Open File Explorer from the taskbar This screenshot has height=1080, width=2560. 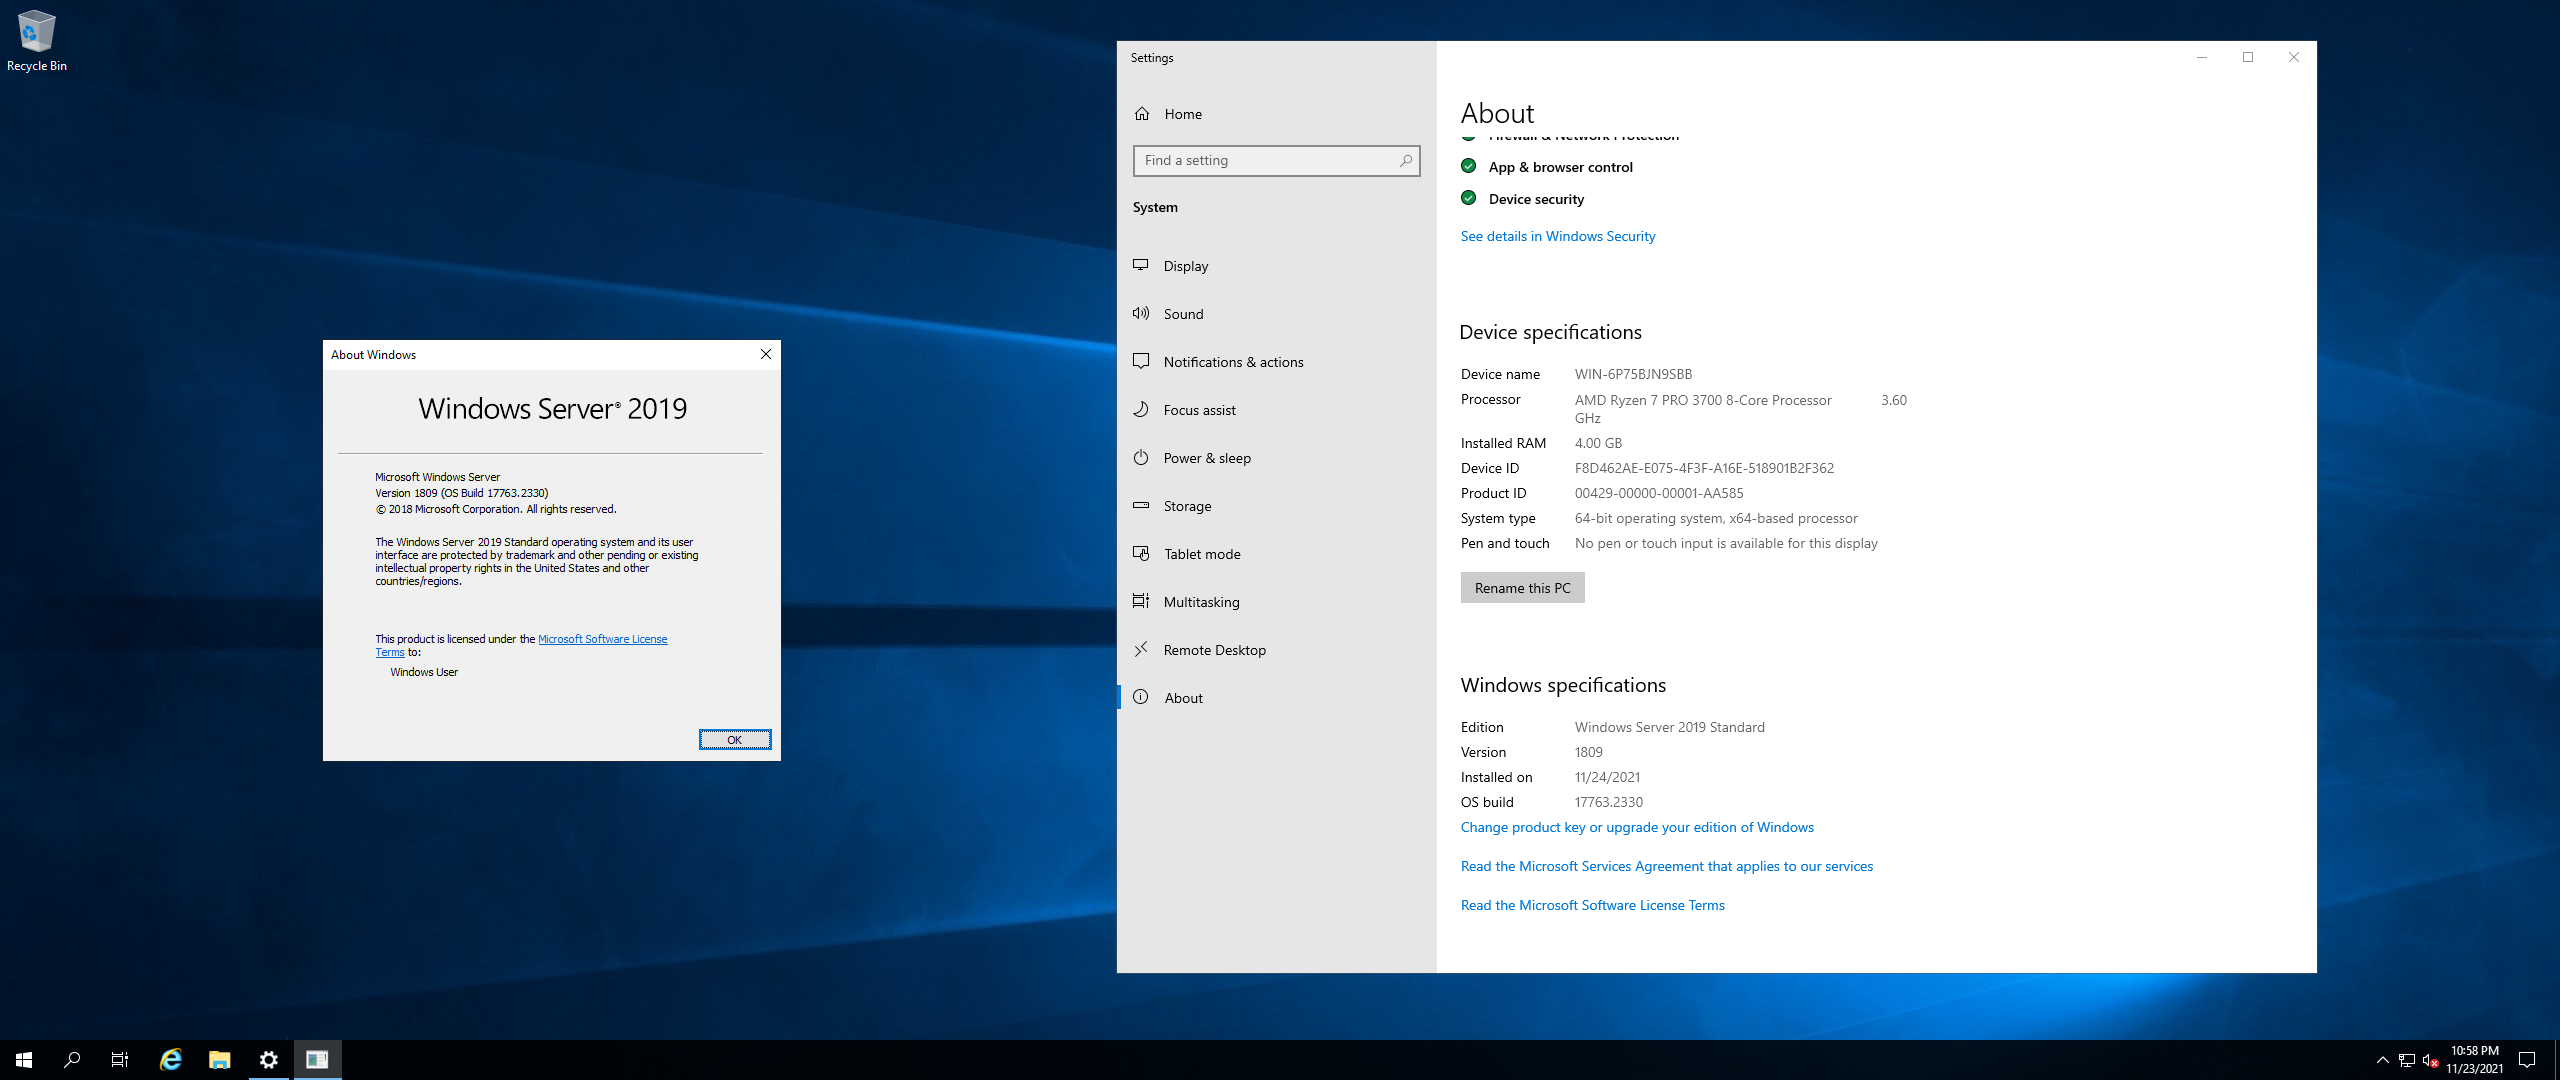(x=220, y=1060)
